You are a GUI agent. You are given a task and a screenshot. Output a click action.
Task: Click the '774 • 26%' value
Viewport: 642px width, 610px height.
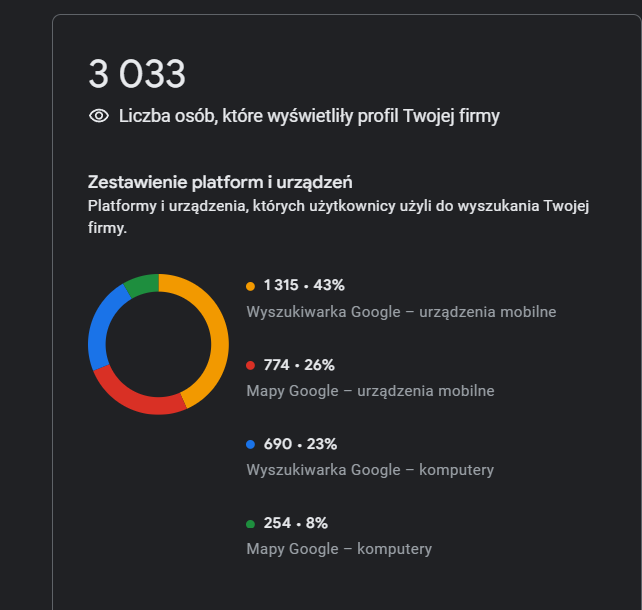pos(299,364)
